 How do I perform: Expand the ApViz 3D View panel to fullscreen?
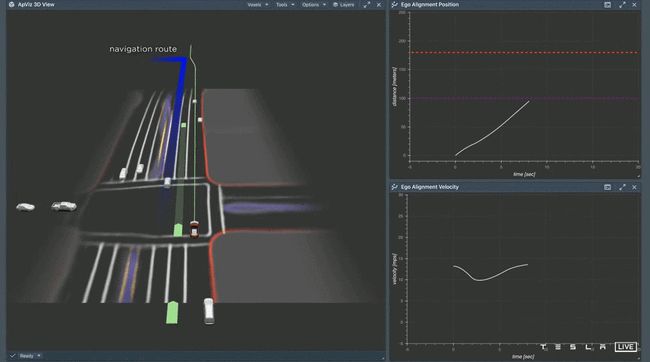(367, 5)
